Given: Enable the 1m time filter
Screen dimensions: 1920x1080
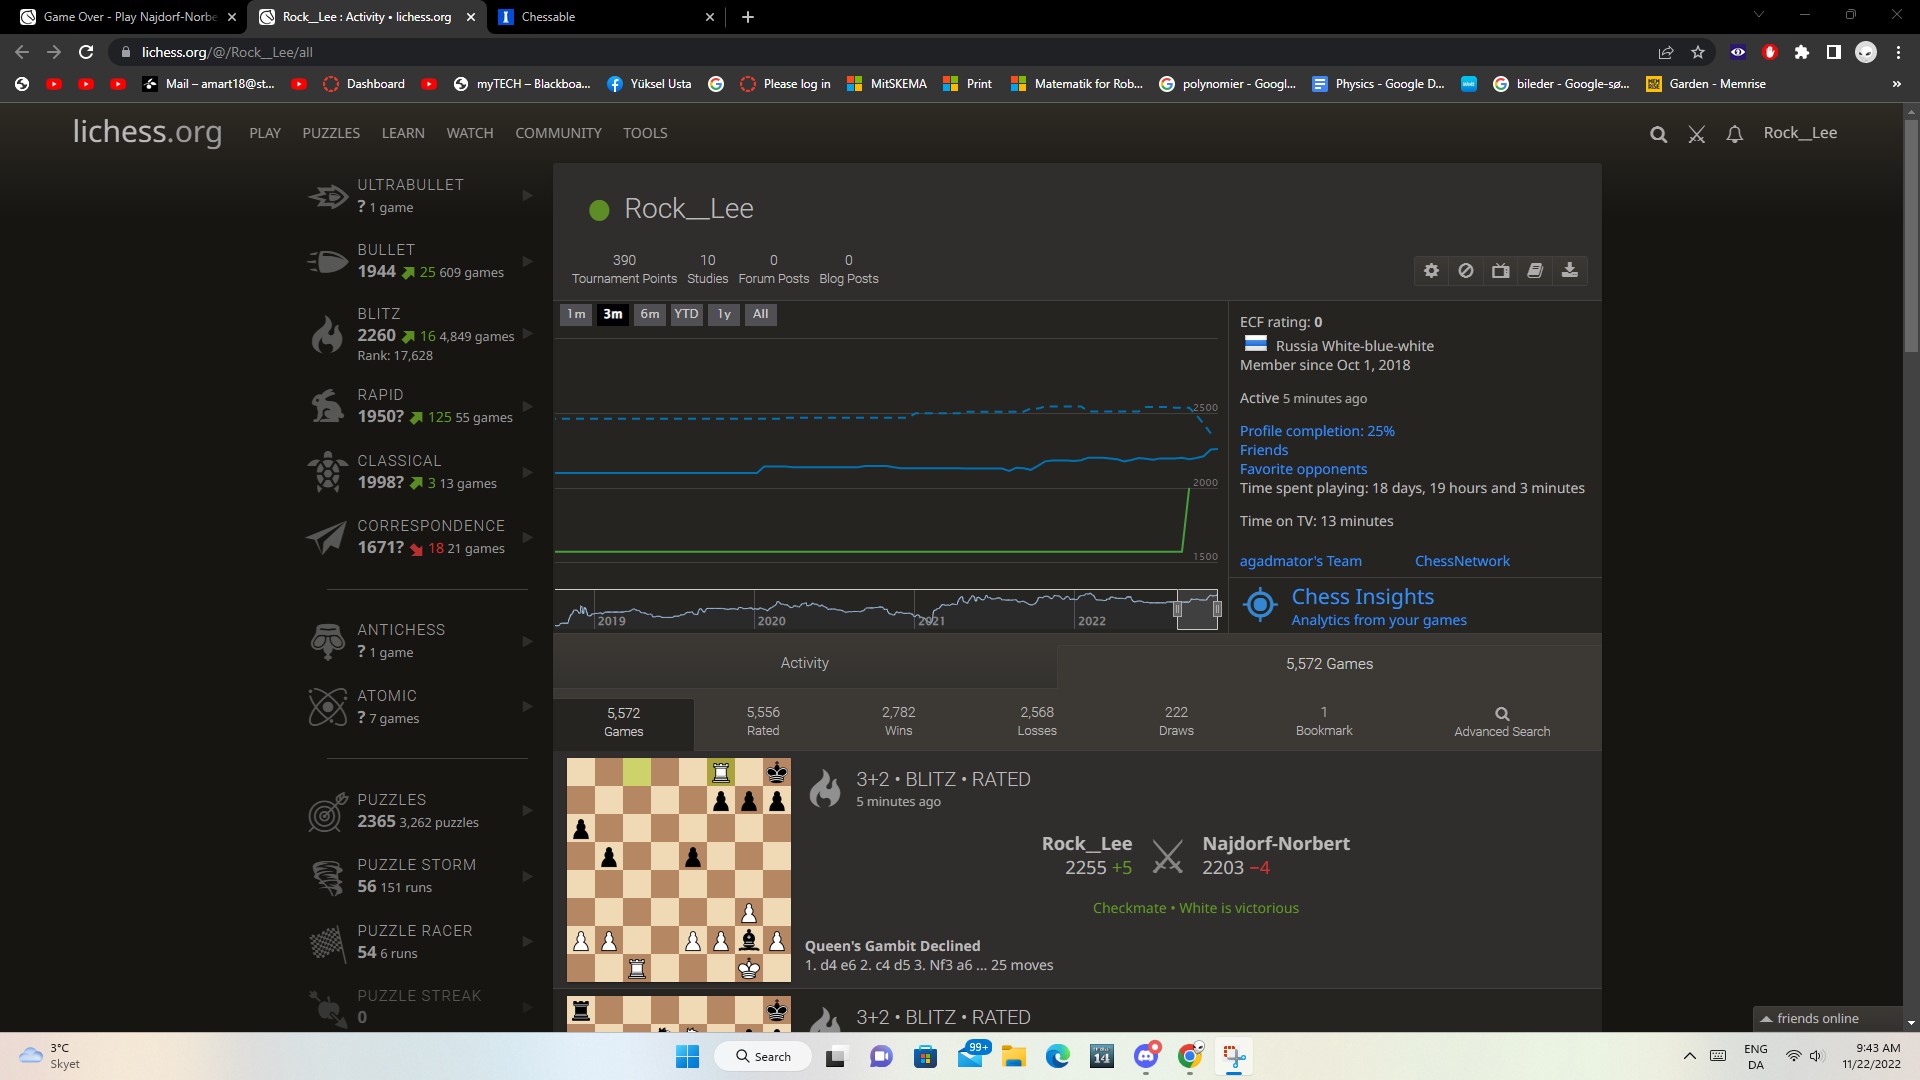Looking at the screenshot, I should [576, 314].
